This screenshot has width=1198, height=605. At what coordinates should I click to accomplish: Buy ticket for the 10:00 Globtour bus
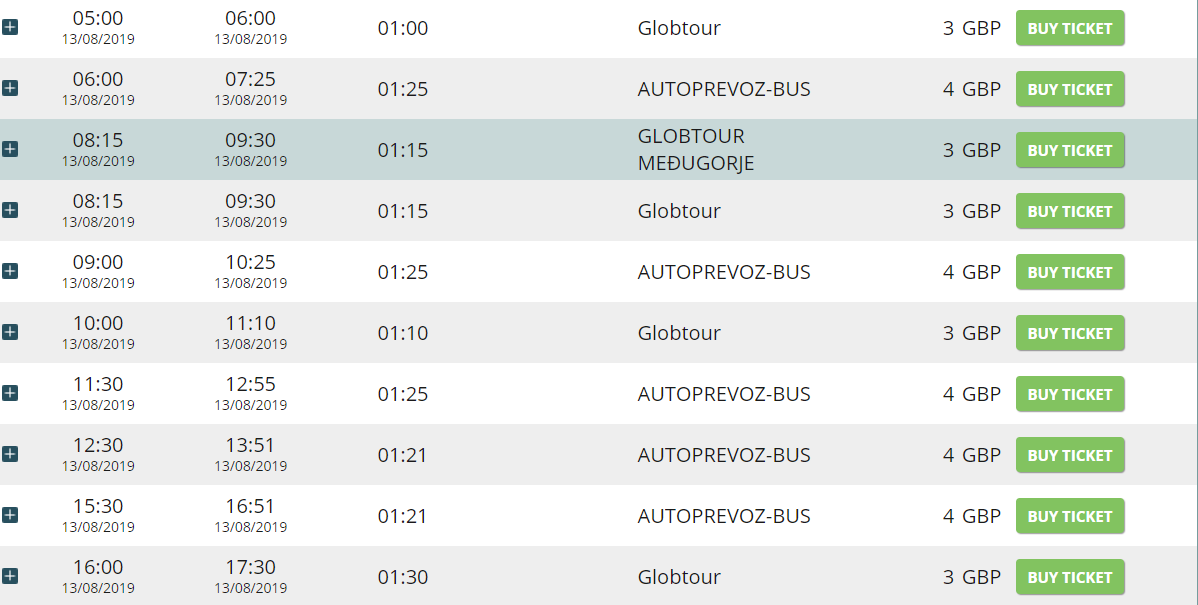[x=1070, y=333]
